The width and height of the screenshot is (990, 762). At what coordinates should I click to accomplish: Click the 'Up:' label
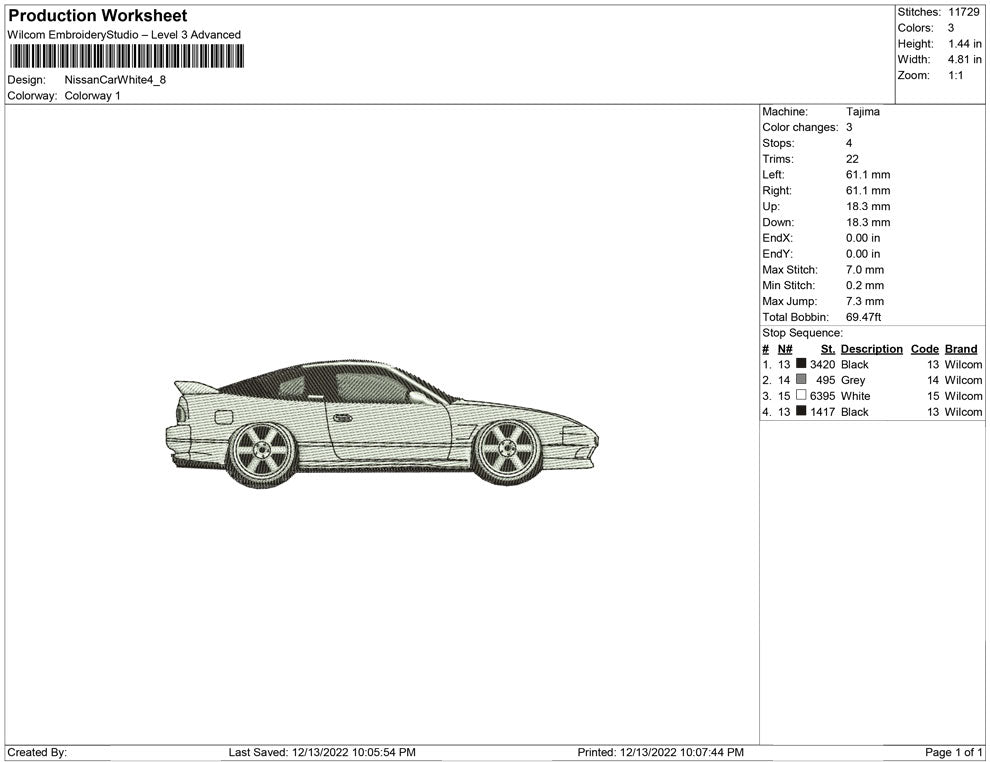tap(771, 206)
